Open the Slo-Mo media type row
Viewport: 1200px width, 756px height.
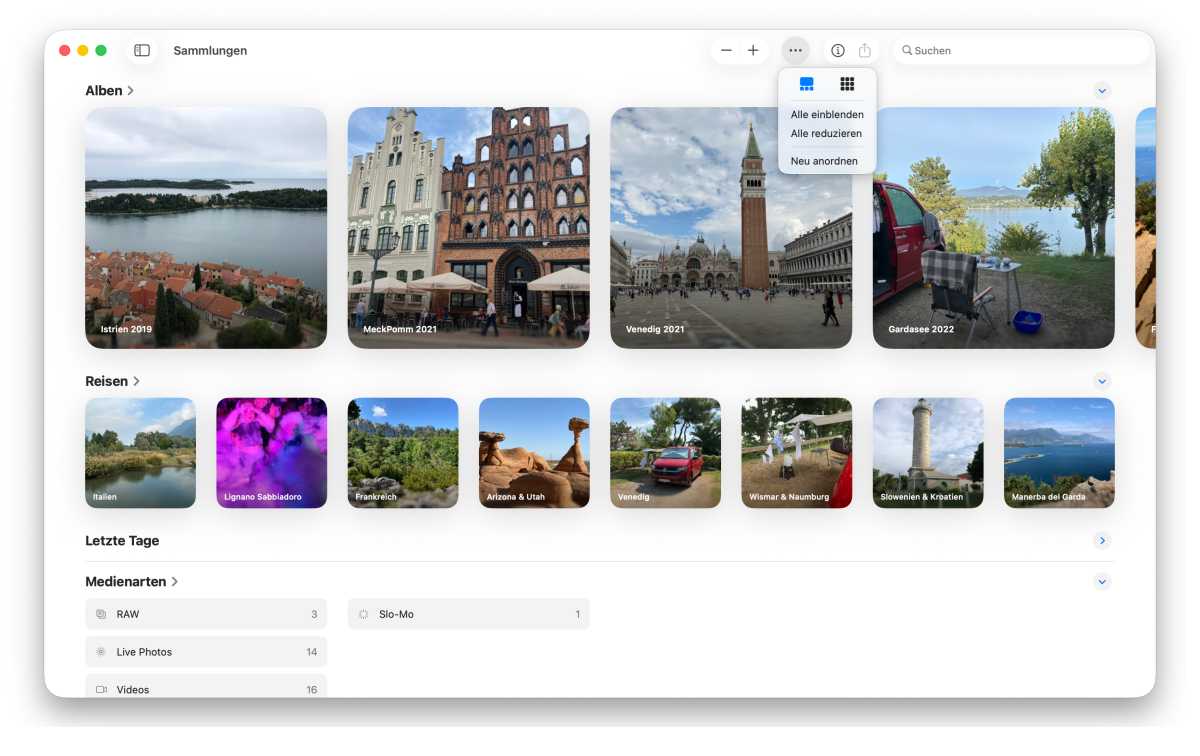point(468,614)
